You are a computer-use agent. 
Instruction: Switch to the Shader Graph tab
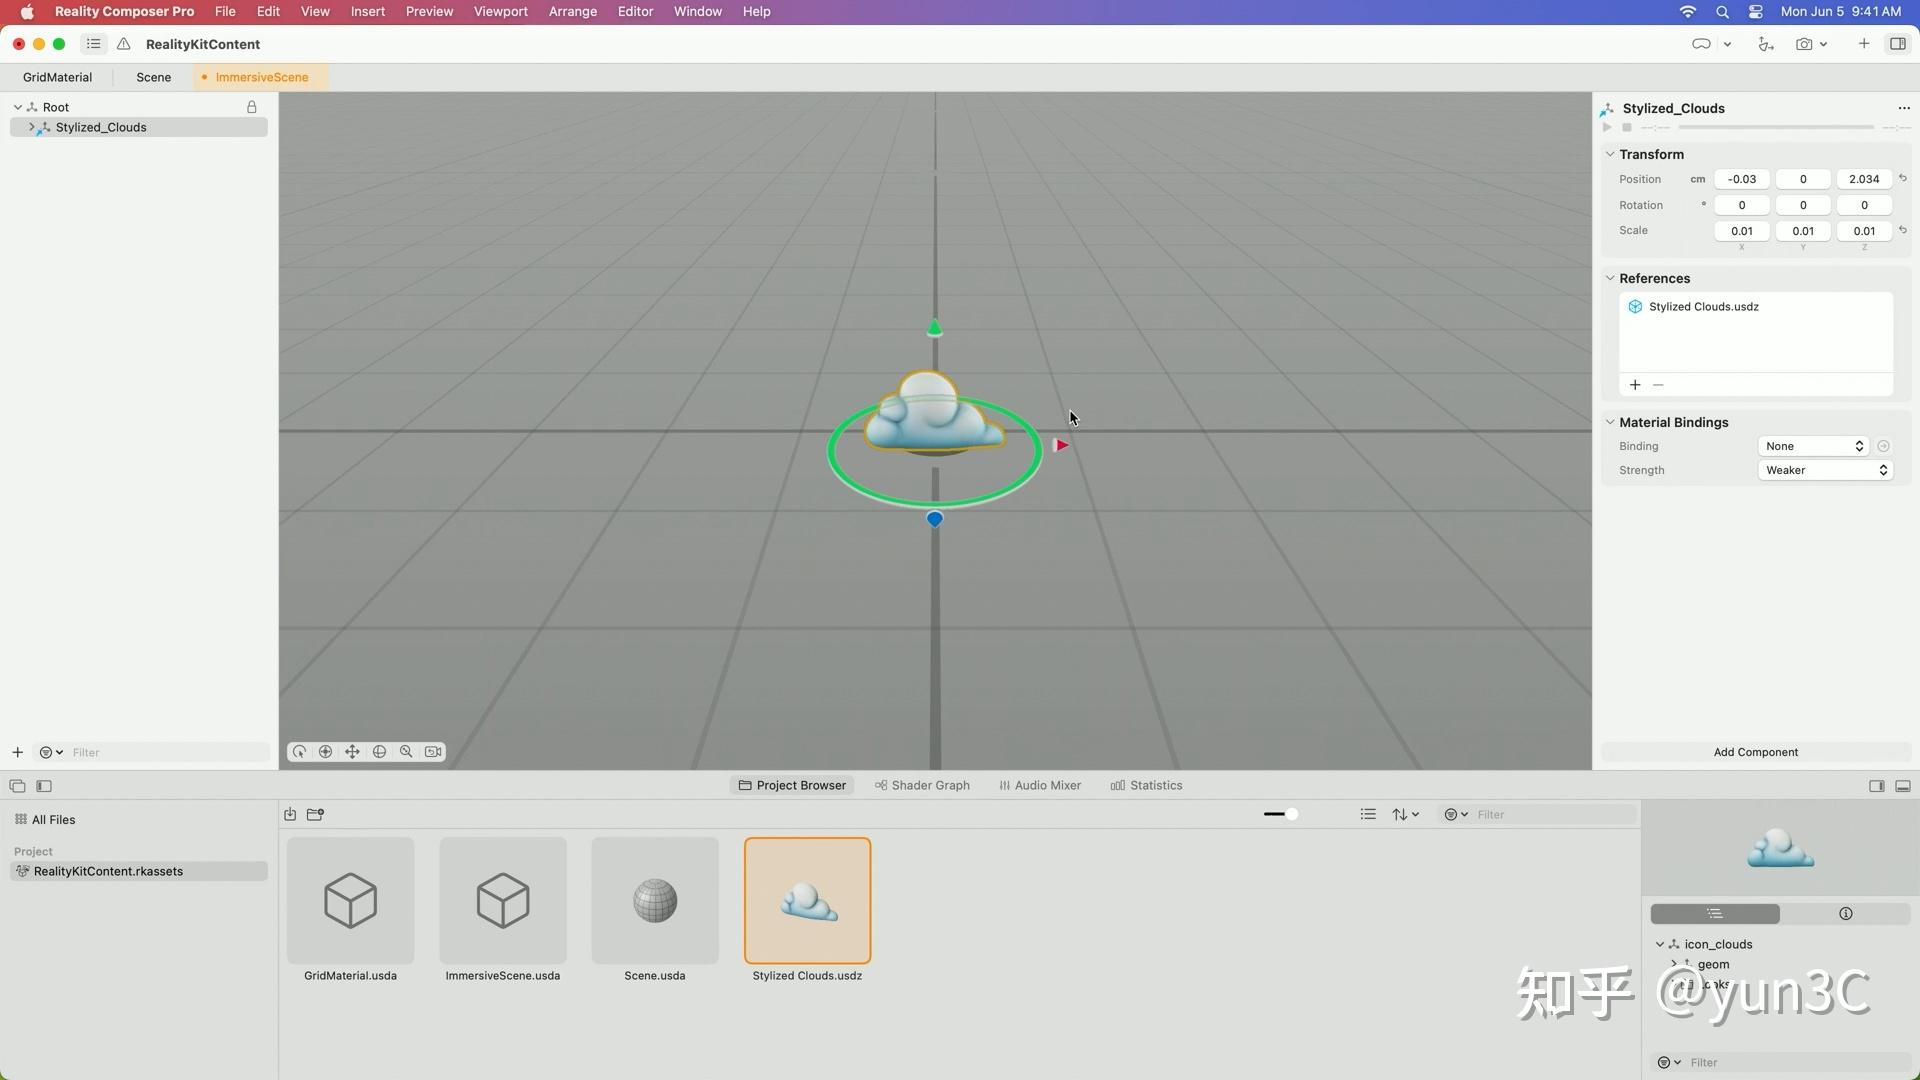click(x=922, y=786)
